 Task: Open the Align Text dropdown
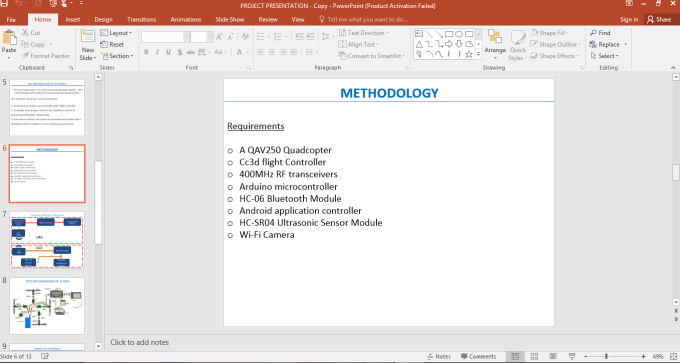[358, 44]
